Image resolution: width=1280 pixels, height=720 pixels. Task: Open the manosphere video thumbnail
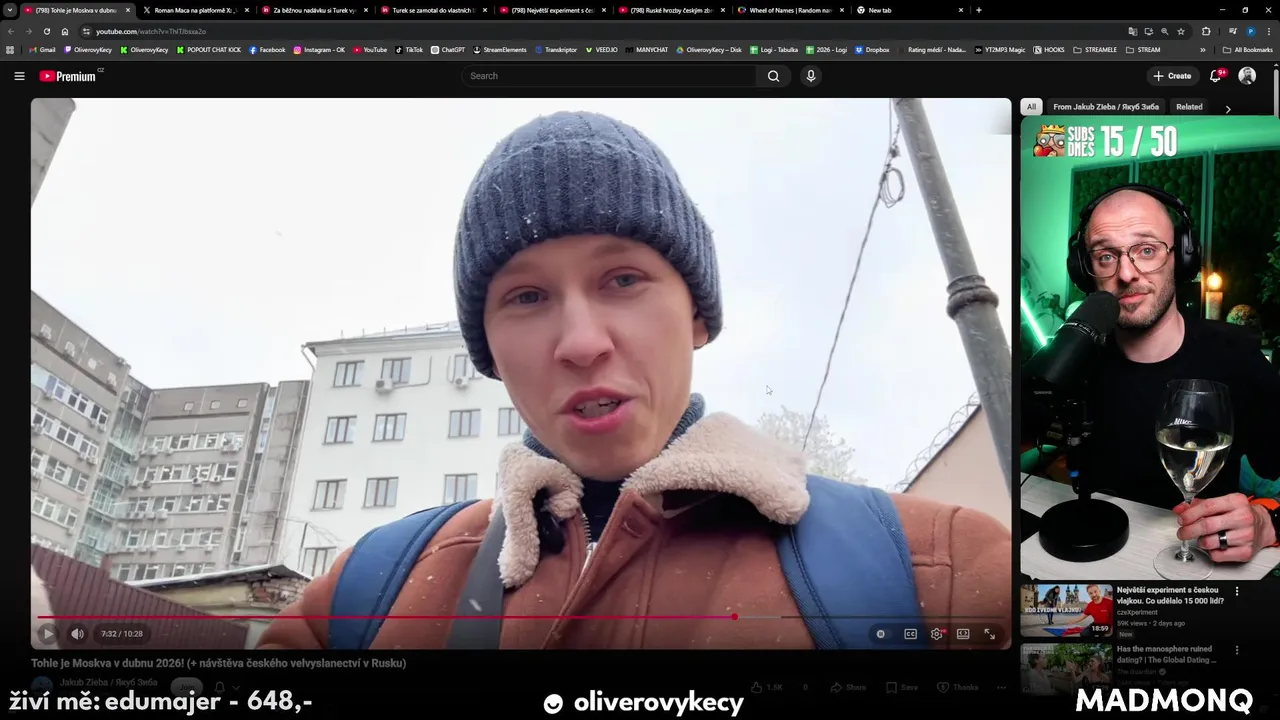[x=1066, y=668]
